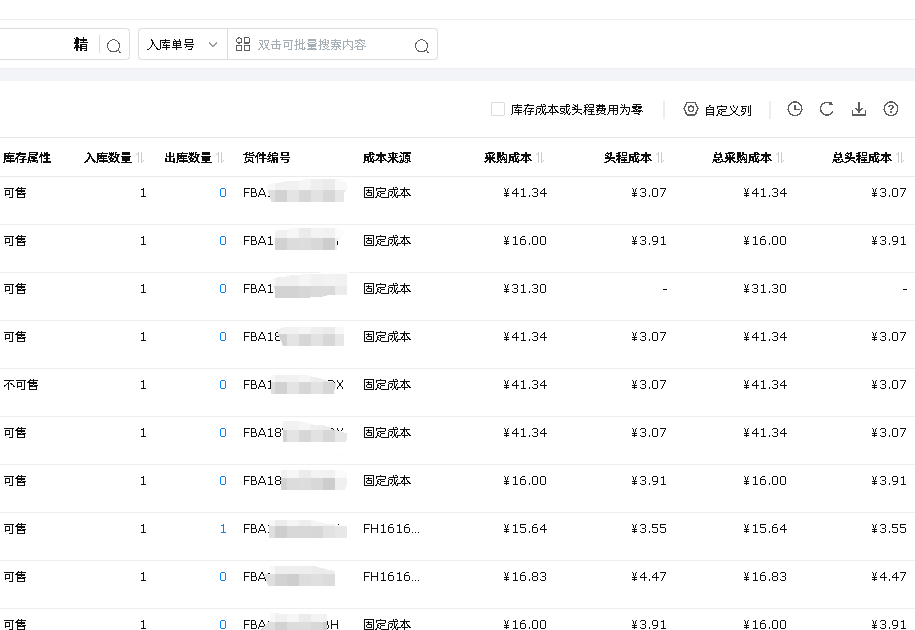Screen dimensions: 915x630
Task: Sort by 入库数量 column sort icon
Action: (141, 158)
